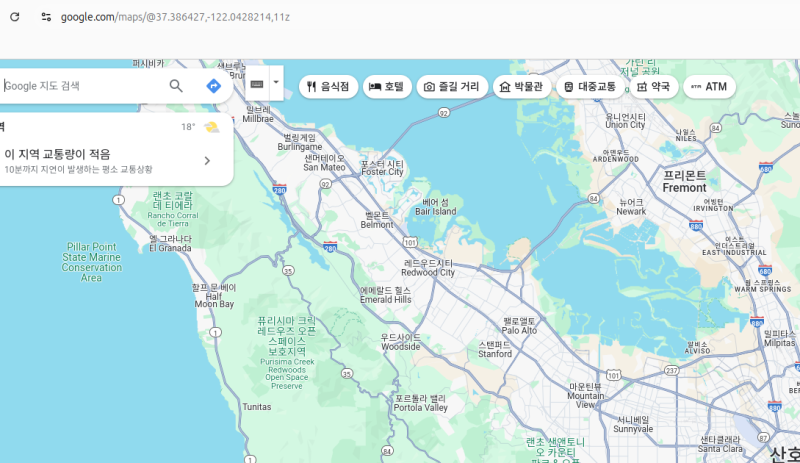Expand traffic details chevron in info card
The width and height of the screenshot is (800, 463).
coord(207,160)
